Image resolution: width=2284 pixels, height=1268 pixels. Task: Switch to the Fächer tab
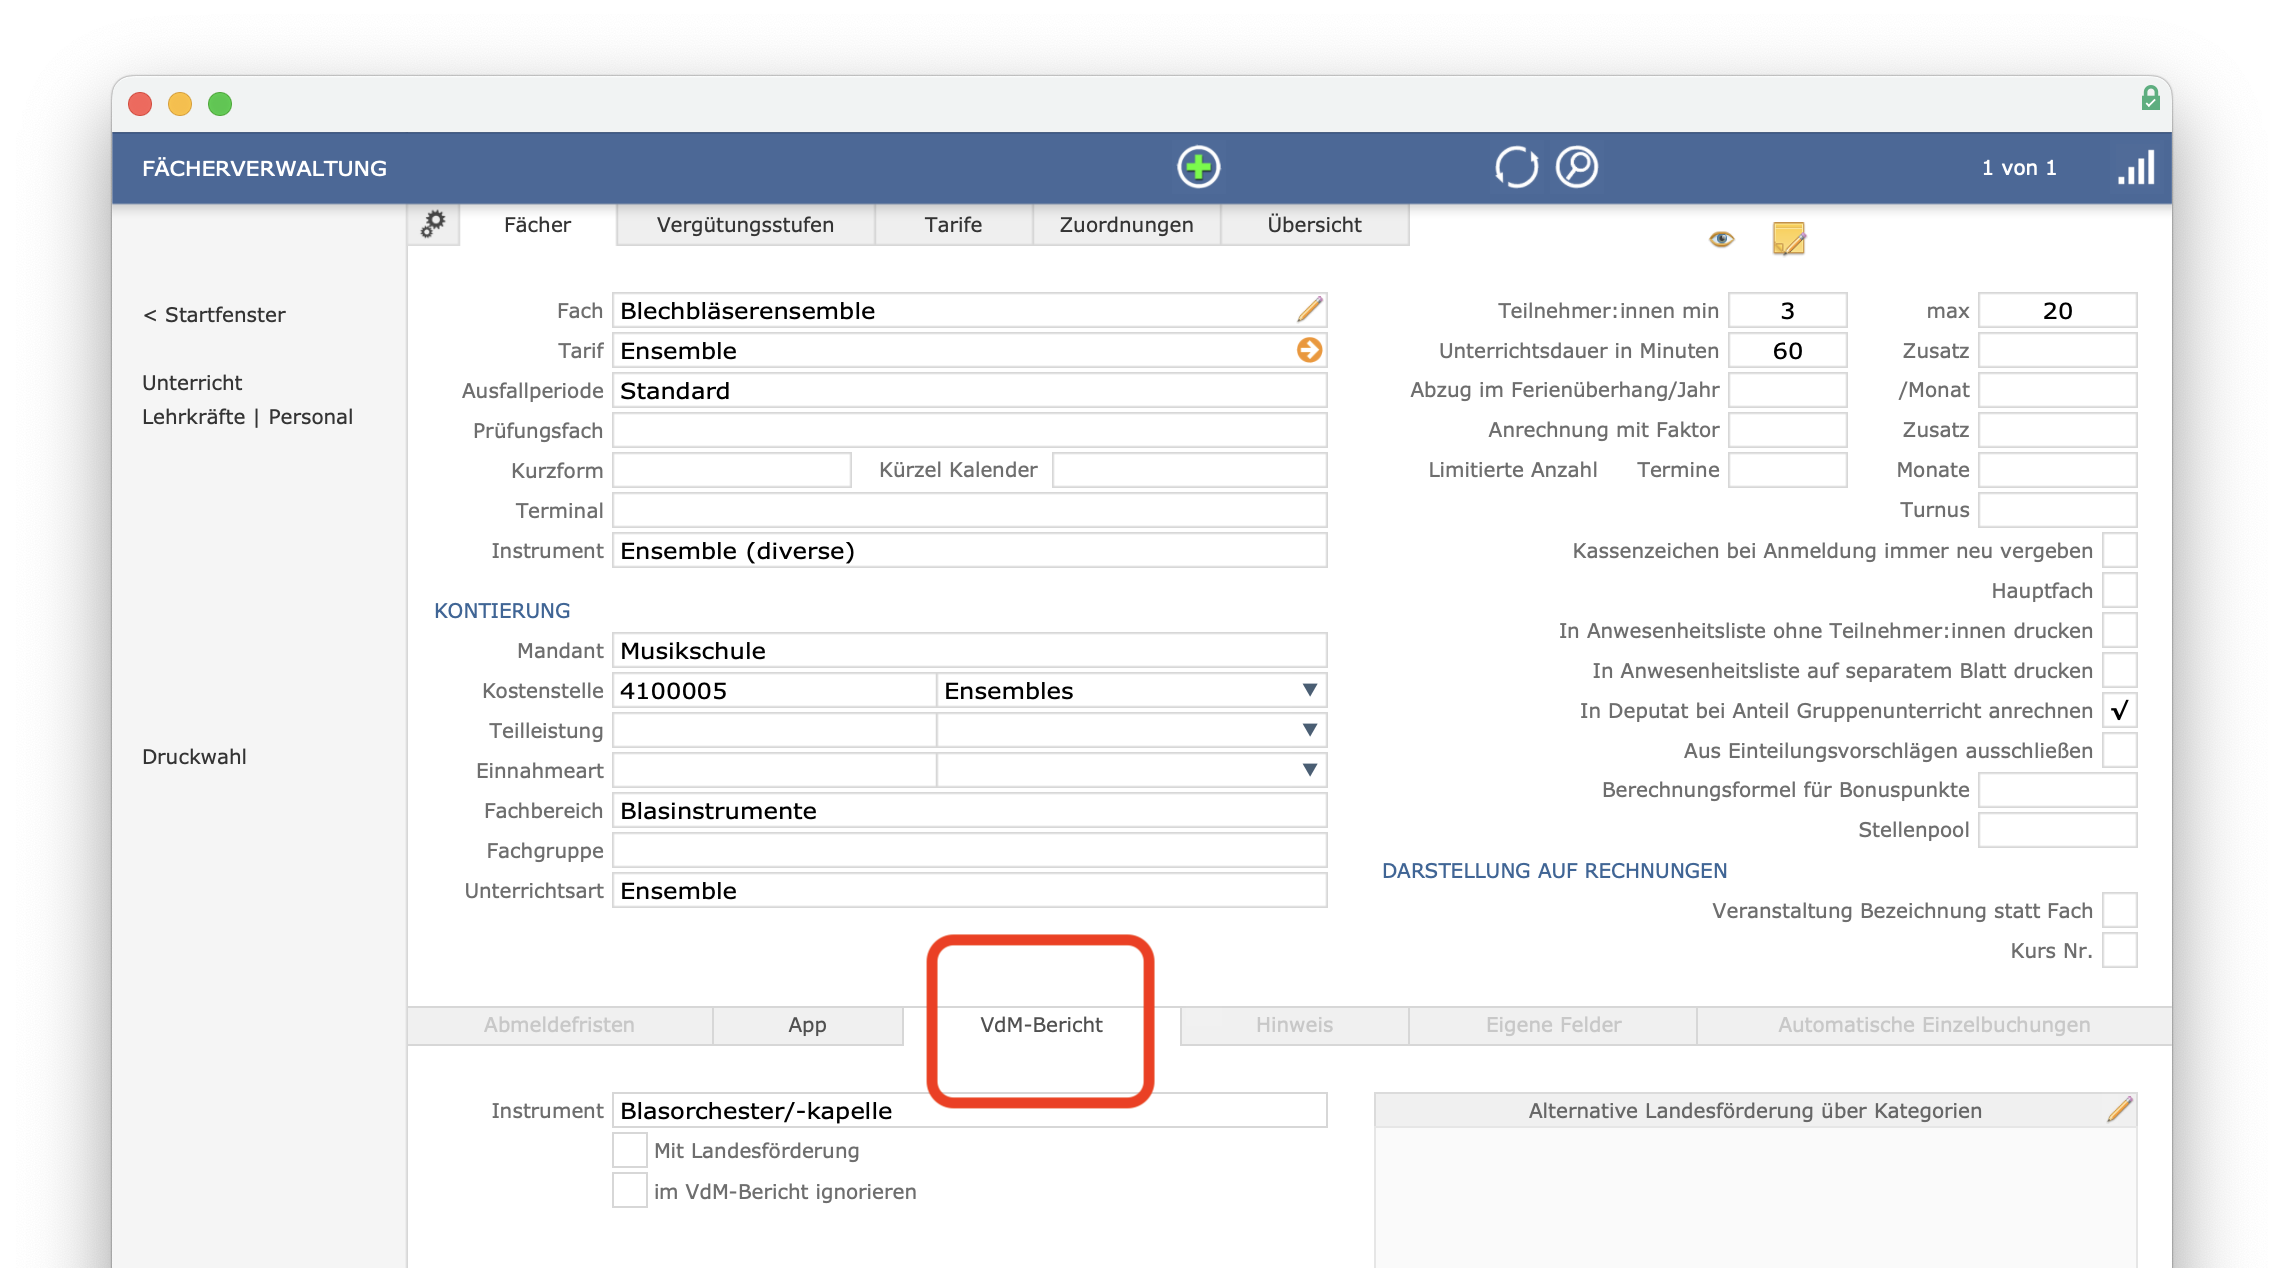[537, 224]
